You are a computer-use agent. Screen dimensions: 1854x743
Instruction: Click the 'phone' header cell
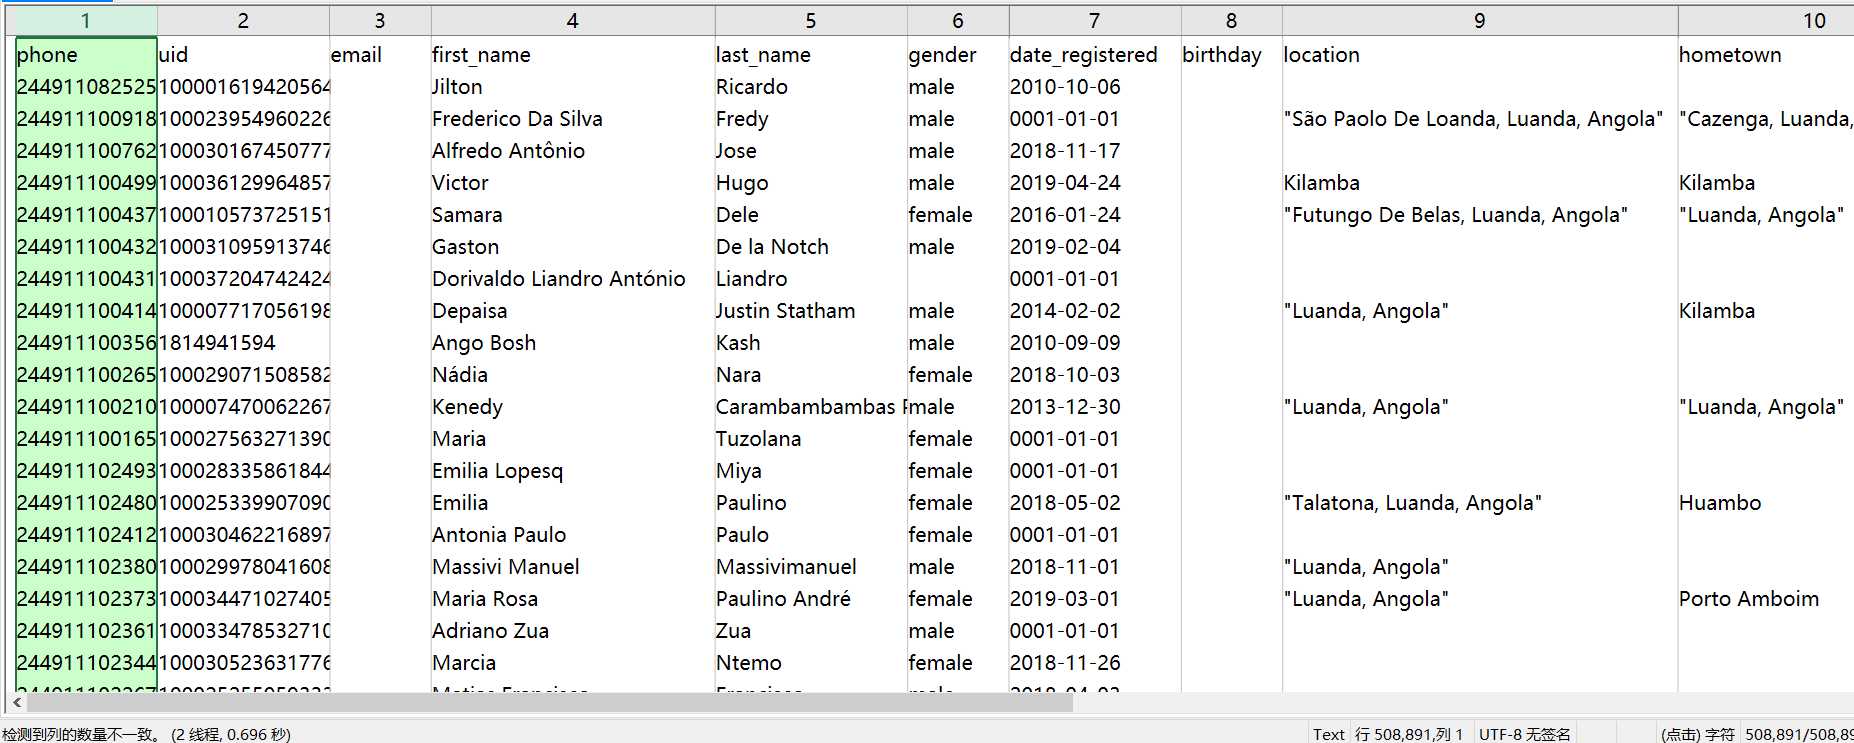pos(86,55)
